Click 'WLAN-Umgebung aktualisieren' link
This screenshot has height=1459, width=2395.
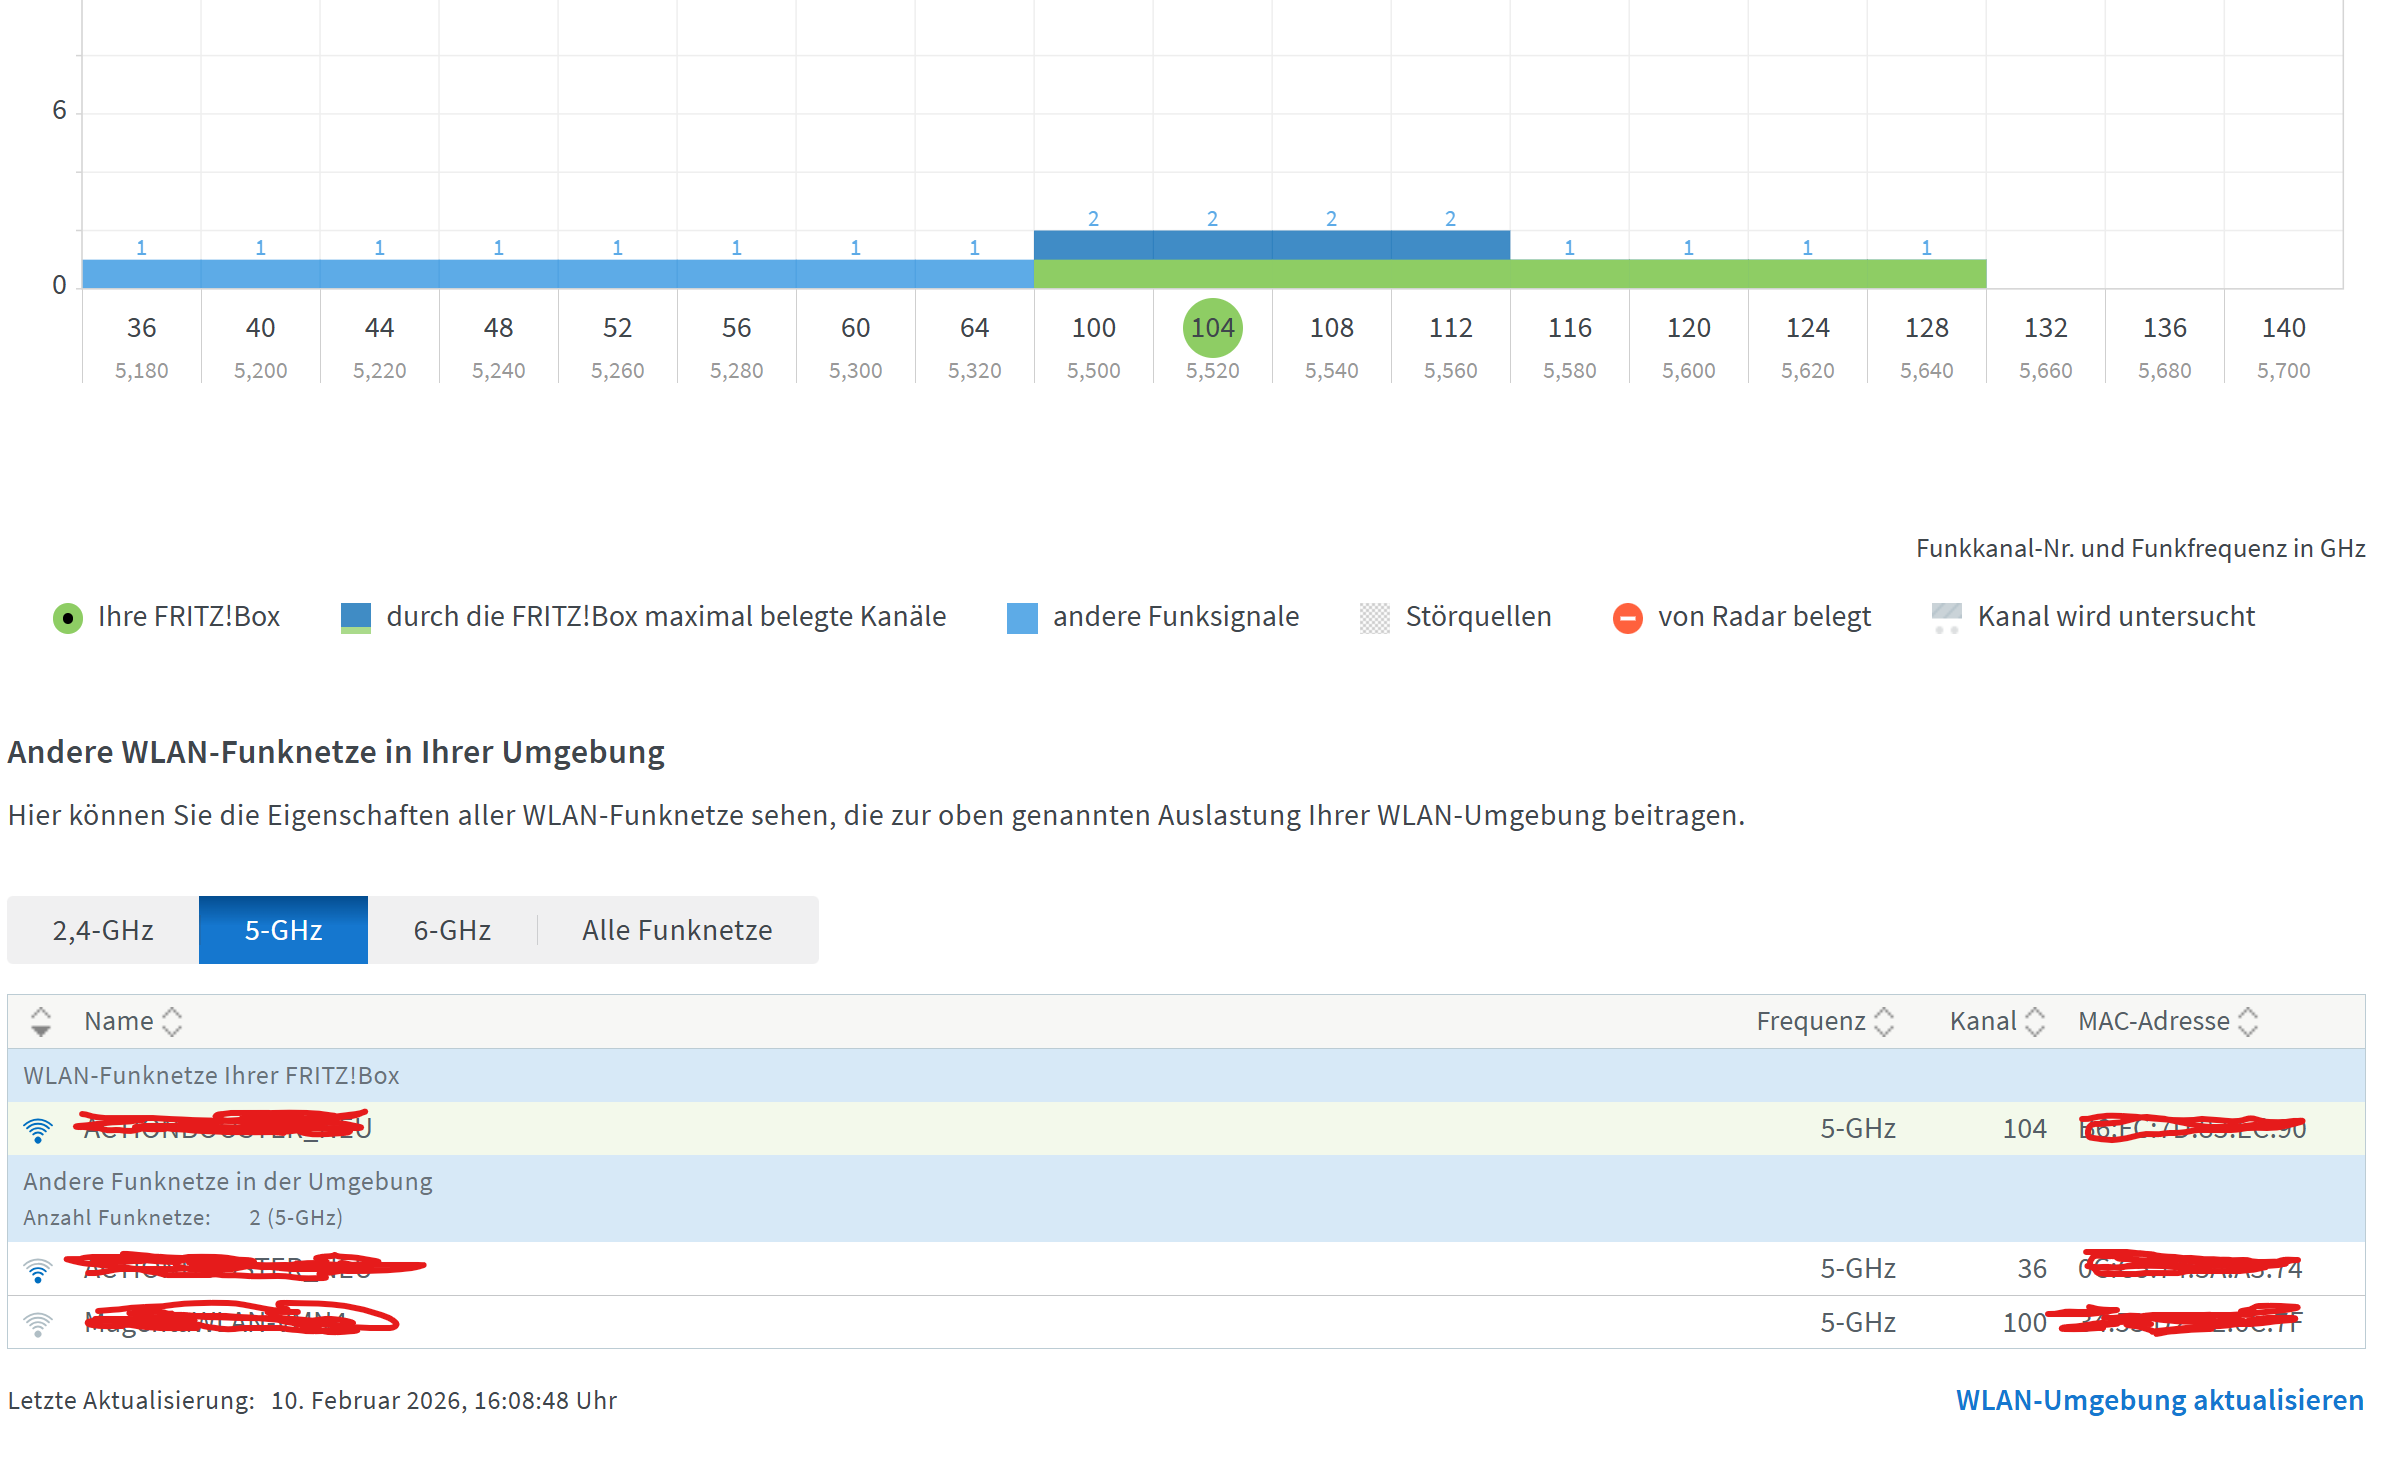point(2159,1400)
